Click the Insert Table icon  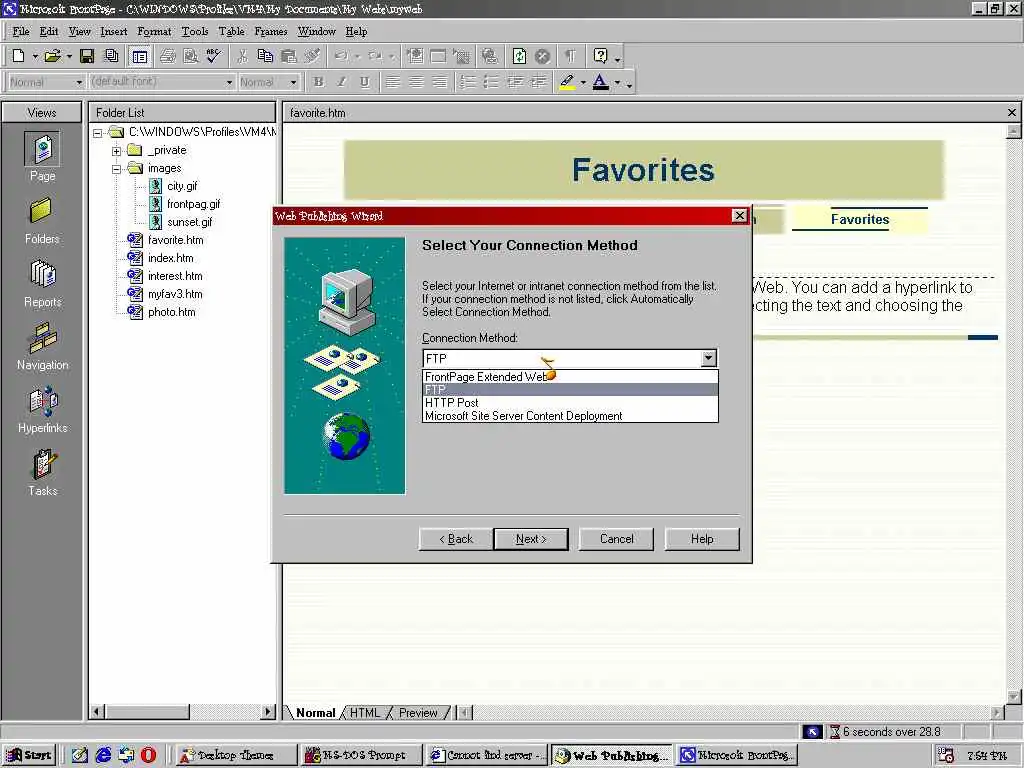coord(438,56)
